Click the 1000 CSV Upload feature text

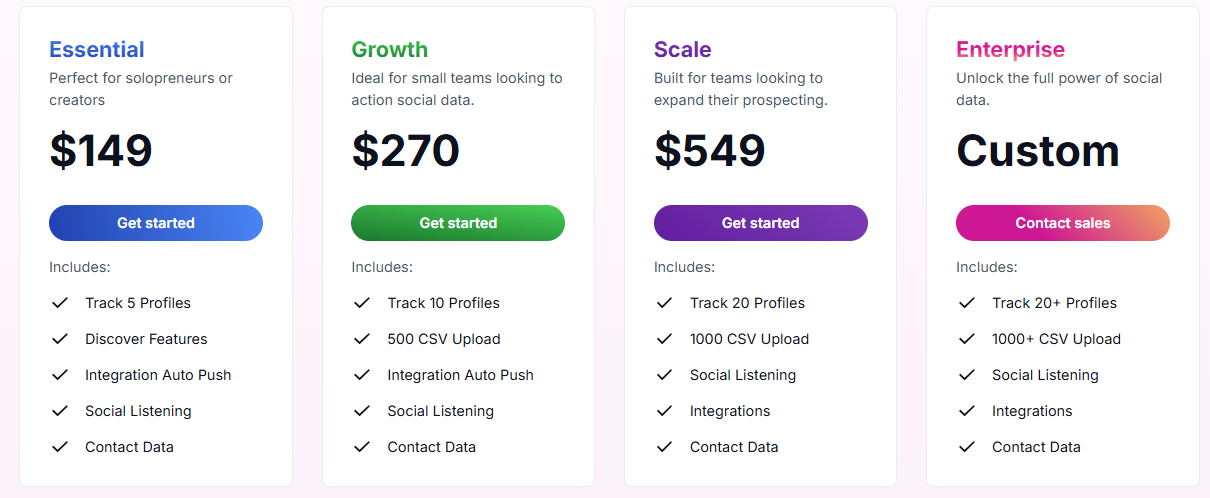[749, 339]
